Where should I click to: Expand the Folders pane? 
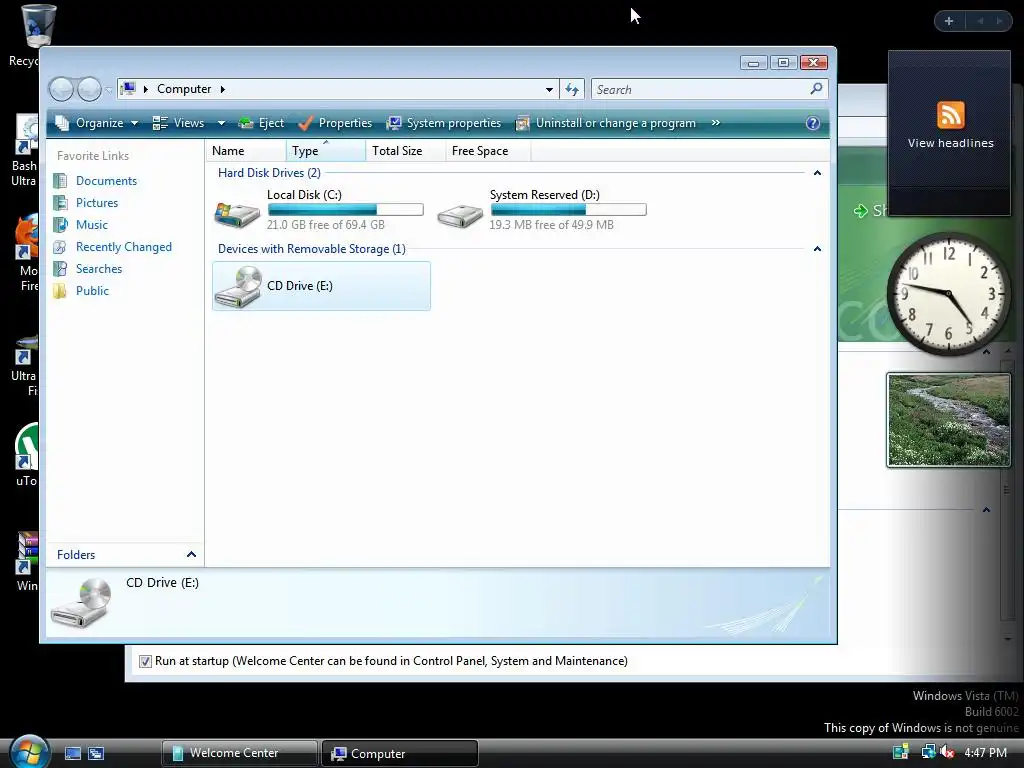pyautogui.click(x=191, y=554)
